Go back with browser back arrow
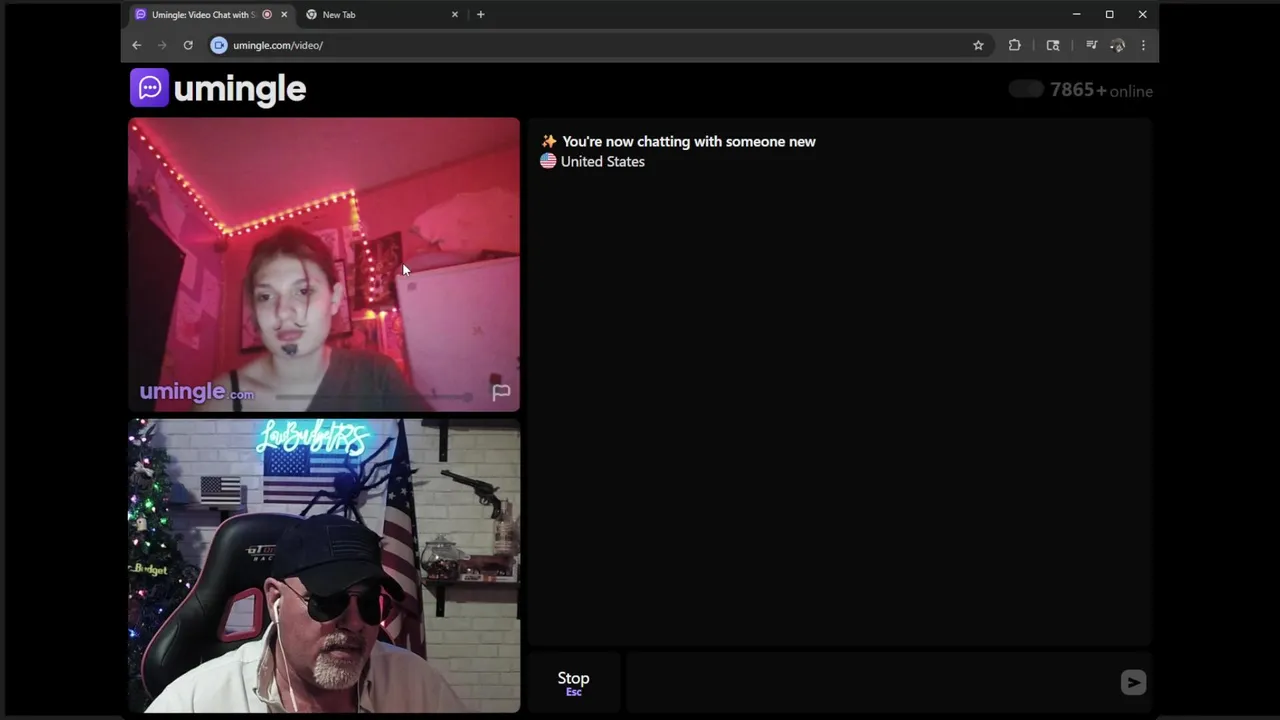 click(x=137, y=45)
